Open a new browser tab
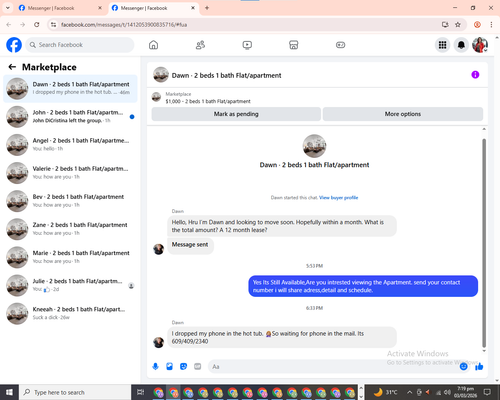The height and width of the screenshot is (400, 500). point(207,8)
